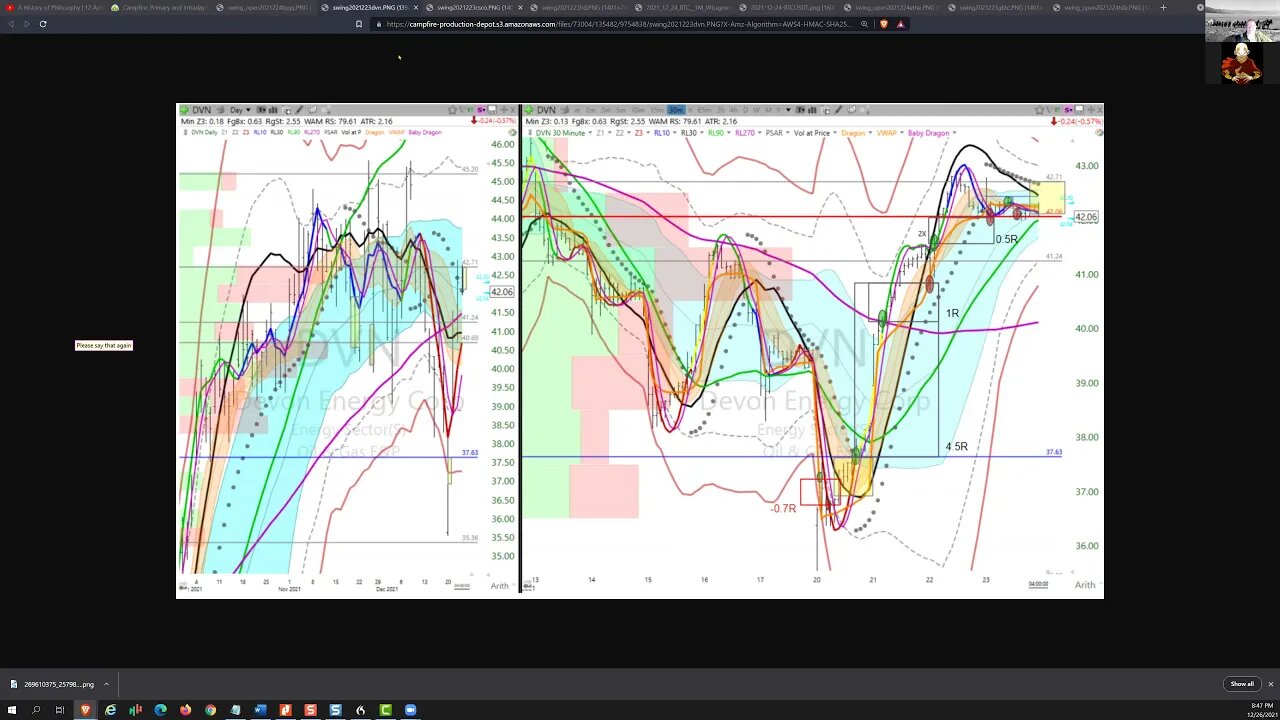Image resolution: width=1280 pixels, height=720 pixels.
Task: Open the Day timeframe dropdown on left chart
Action: pyautogui.click(x=238, y=110)
